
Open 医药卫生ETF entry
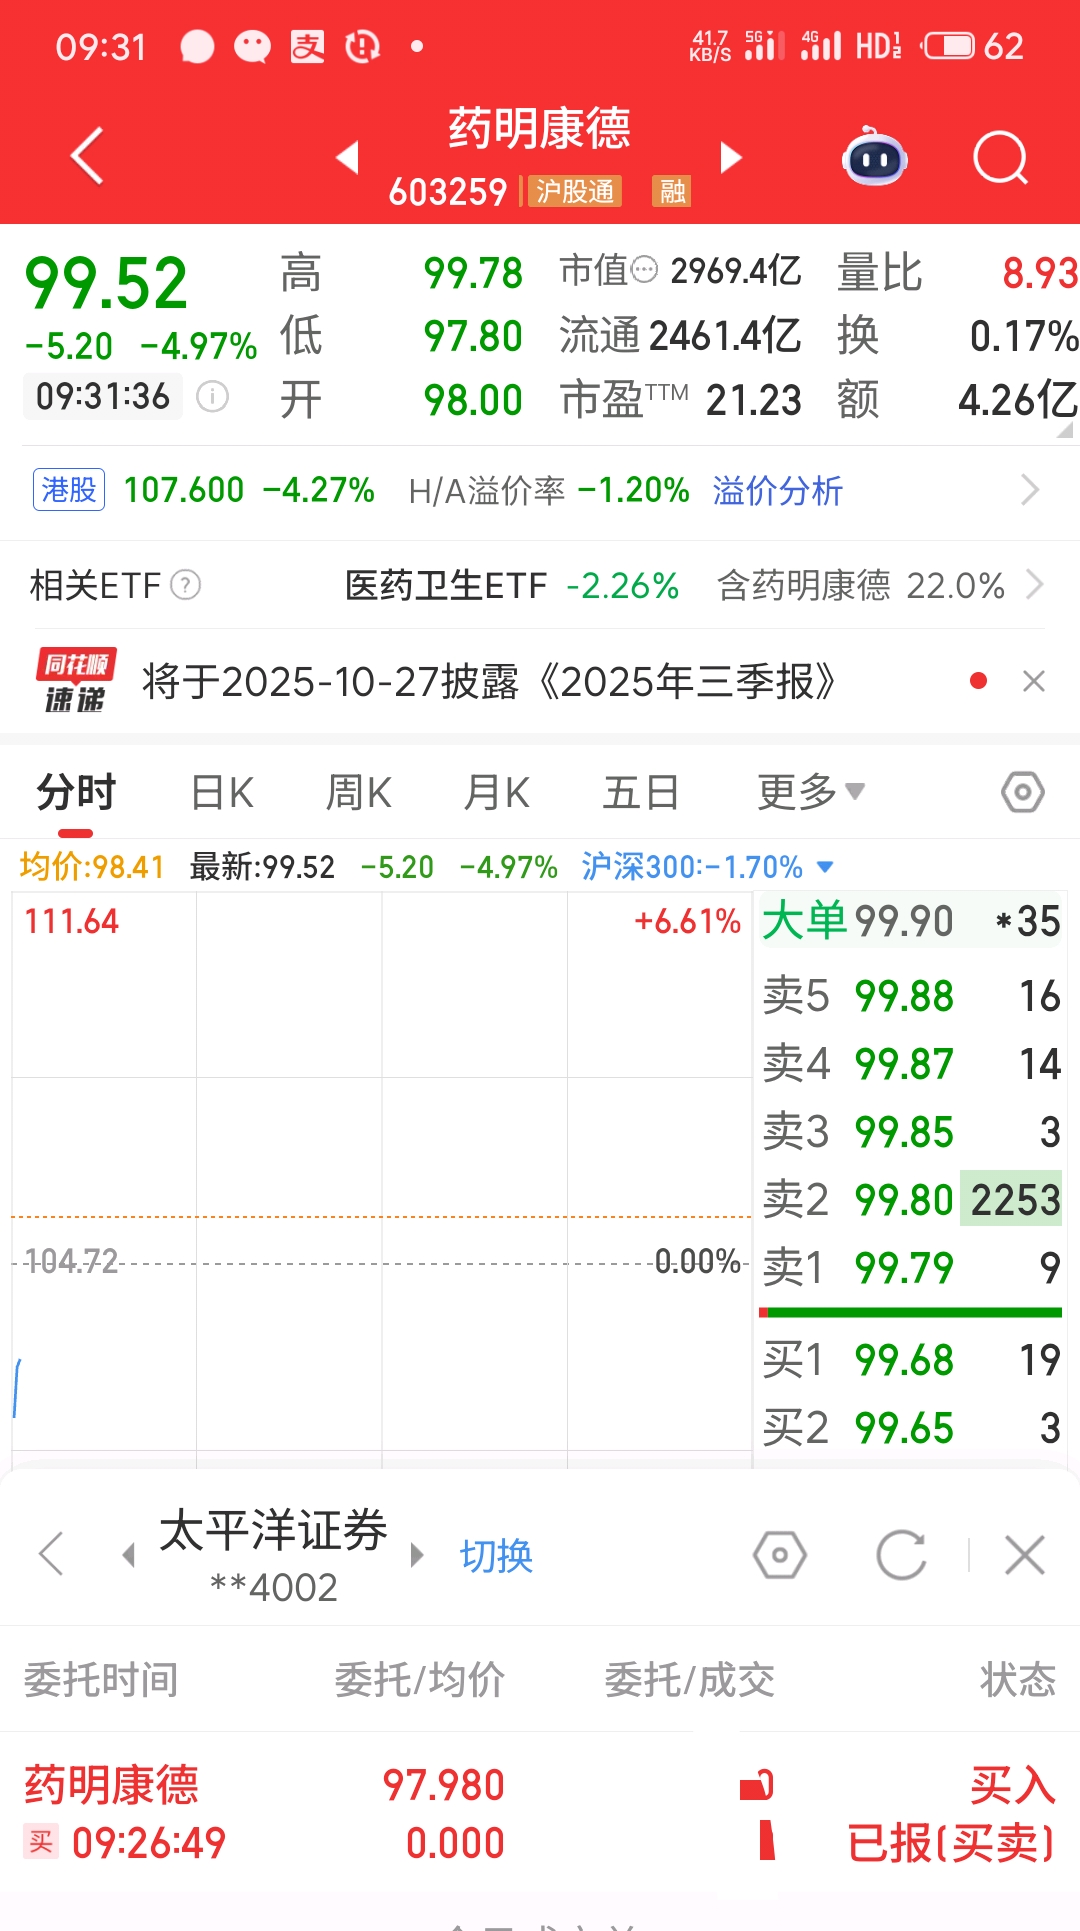[446, 585]
